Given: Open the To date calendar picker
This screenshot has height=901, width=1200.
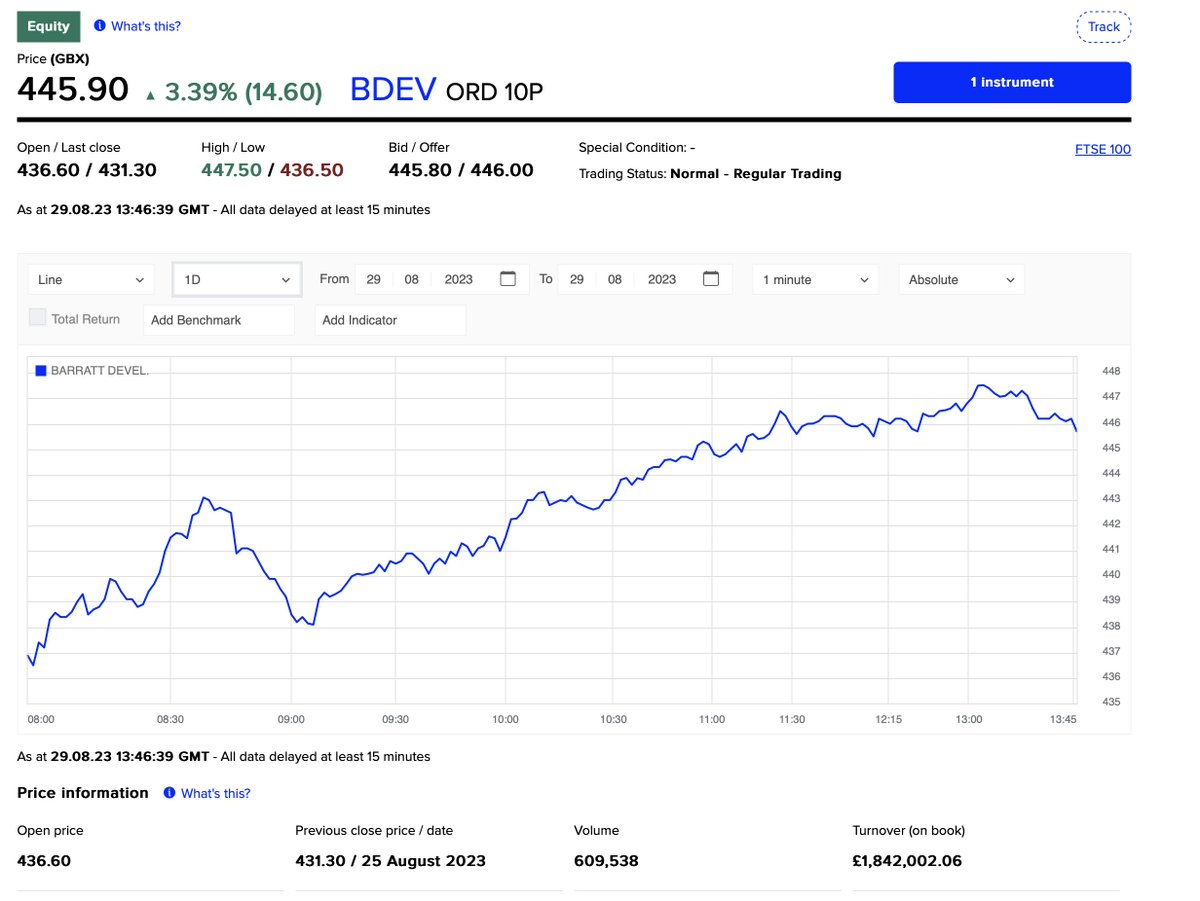Looking at the screenshot, I should click(x=711, y=279).
